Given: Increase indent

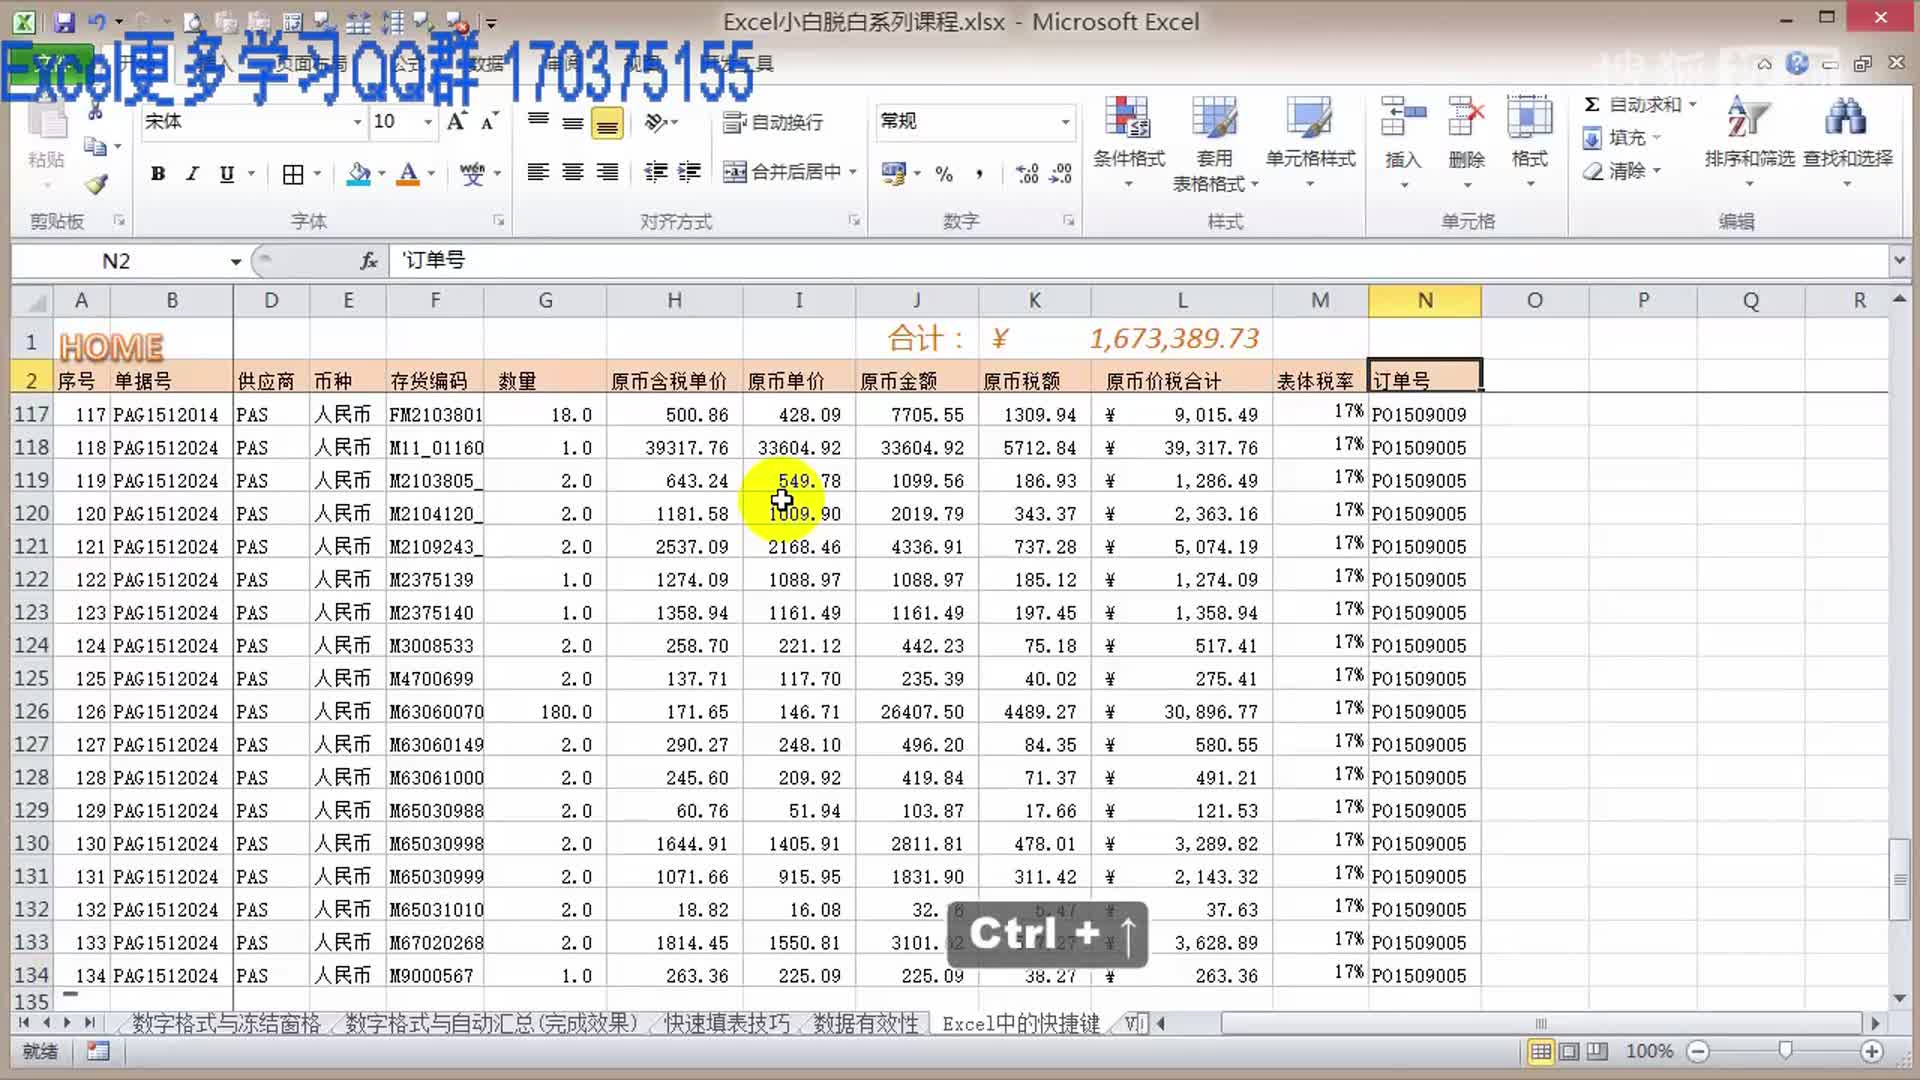Looking at the screenshot, I should tap(690, 173).
